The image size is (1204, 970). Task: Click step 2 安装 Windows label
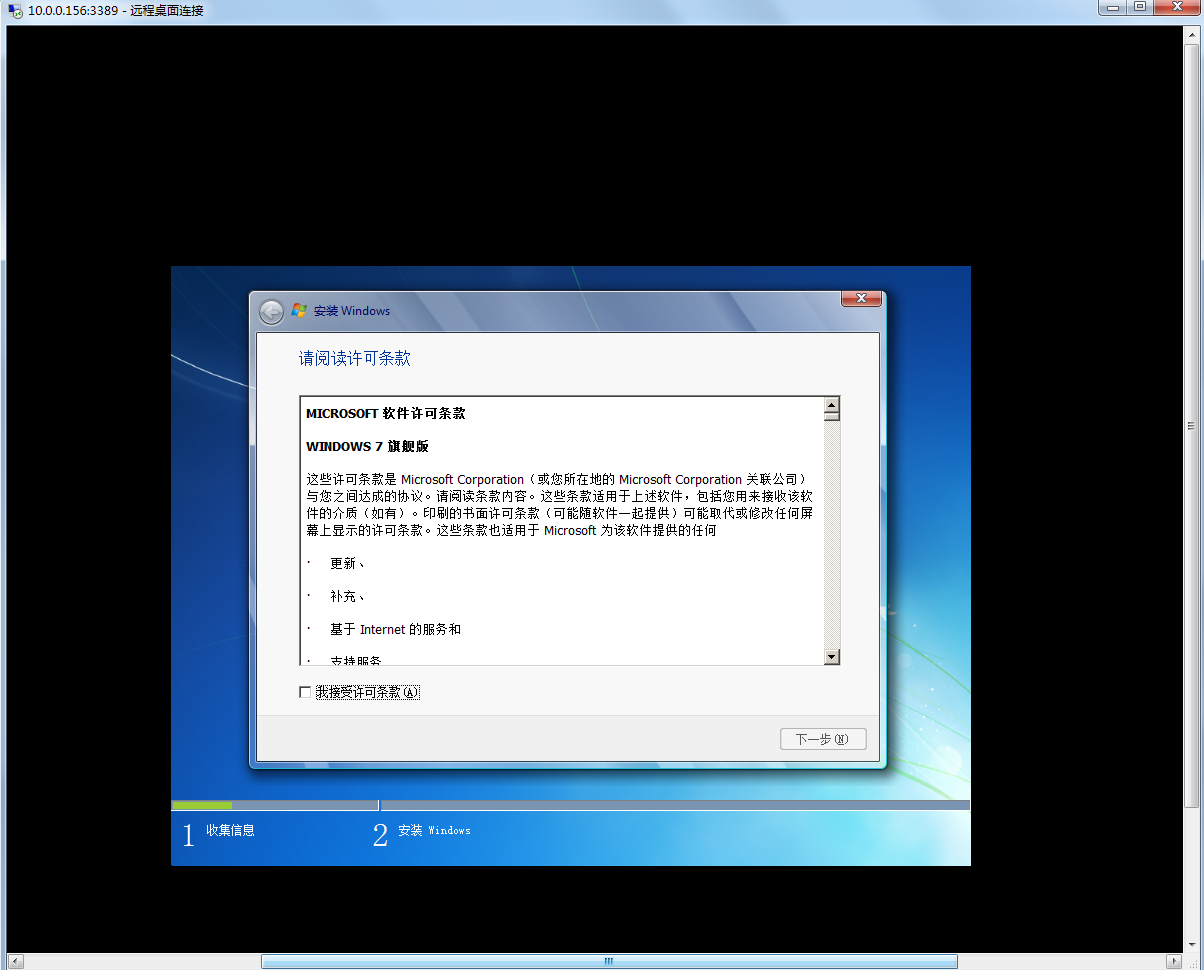coord(434,830)
